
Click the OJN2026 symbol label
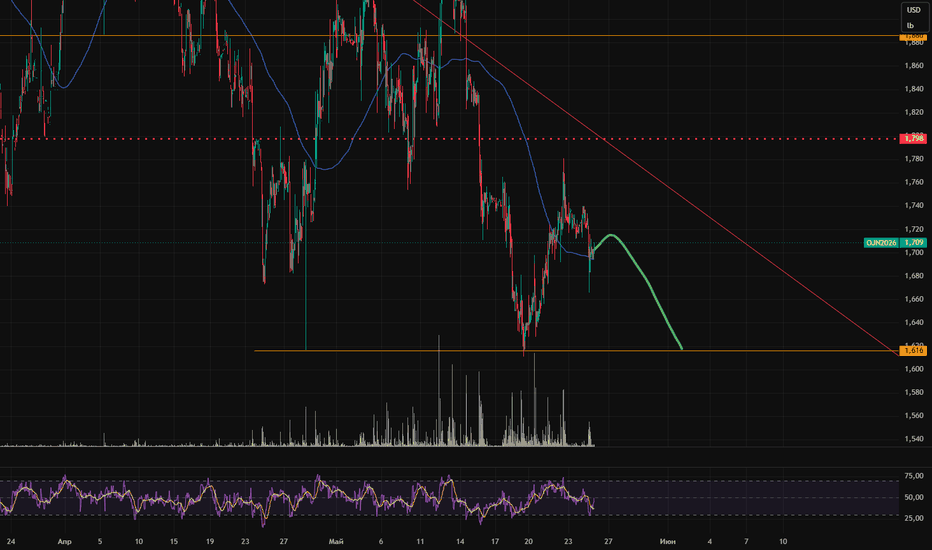tap(881, 243)
